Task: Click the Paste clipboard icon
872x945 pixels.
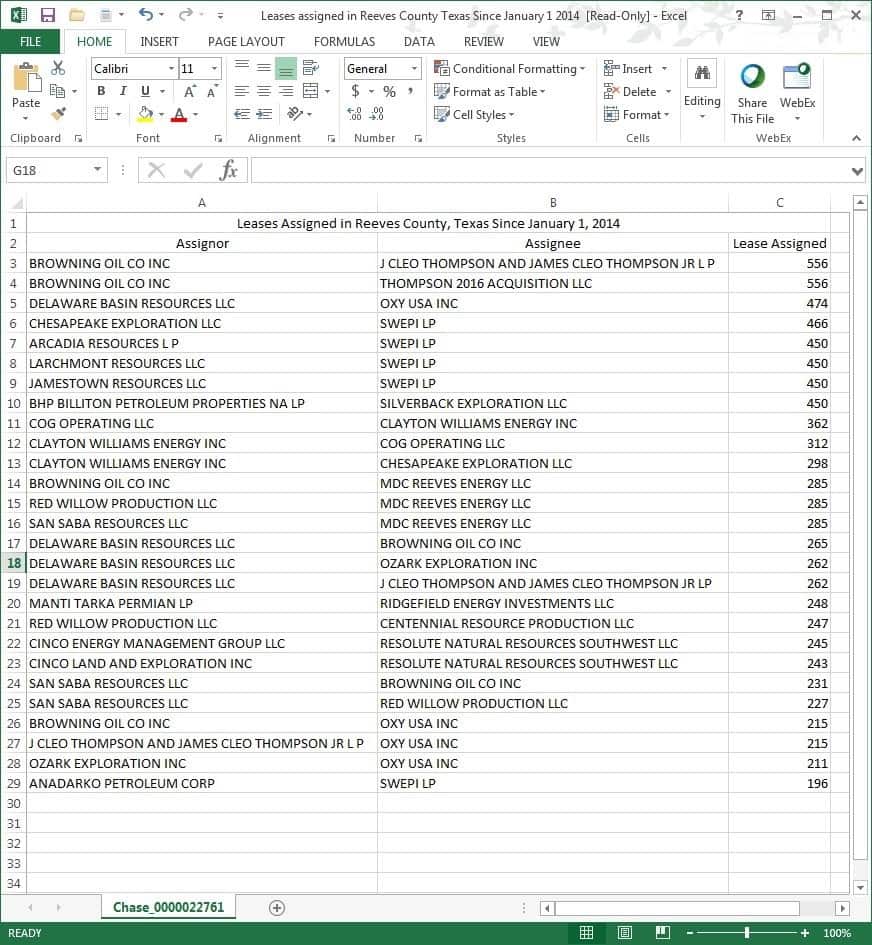Action: (x=26, y=78)
